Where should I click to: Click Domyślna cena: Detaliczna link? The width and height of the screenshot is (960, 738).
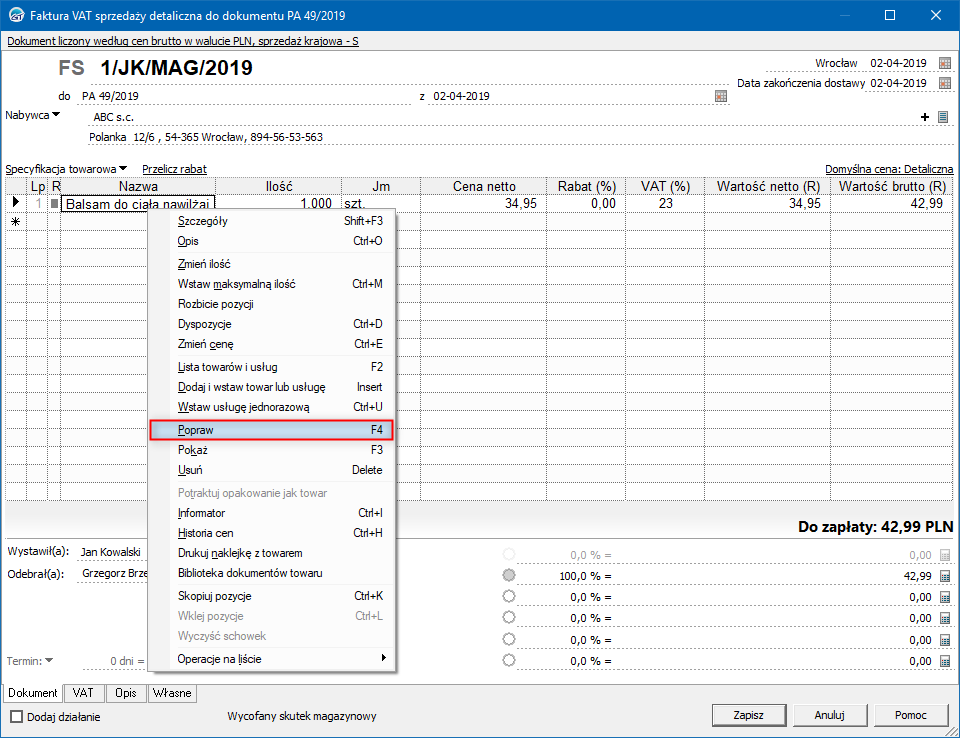pyautogui.click(x=888, y=169)
